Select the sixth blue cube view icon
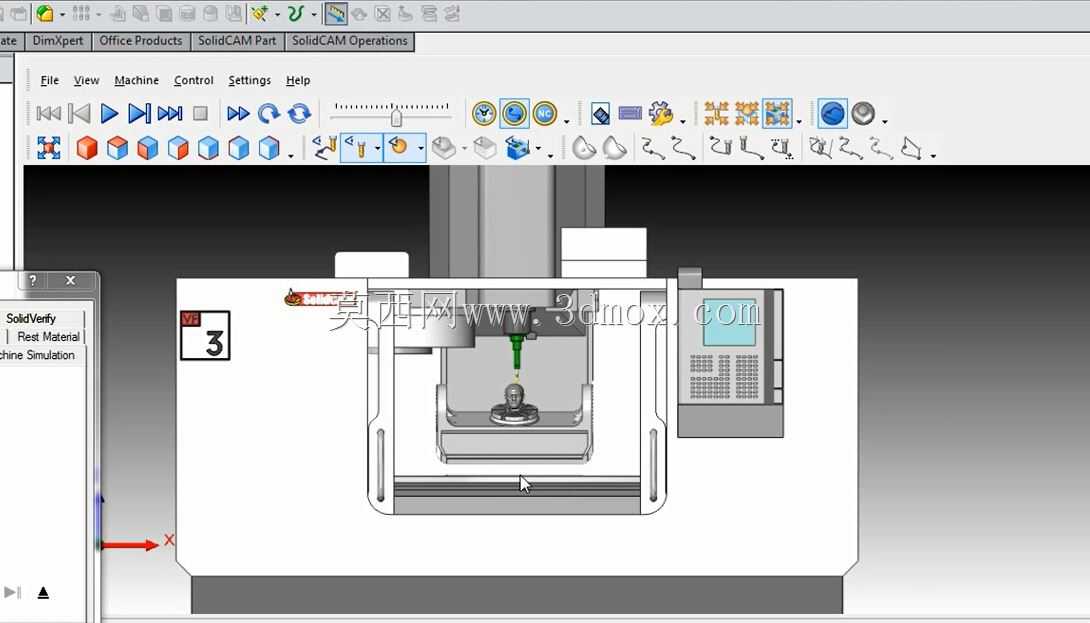 click(x=239, y=148)
